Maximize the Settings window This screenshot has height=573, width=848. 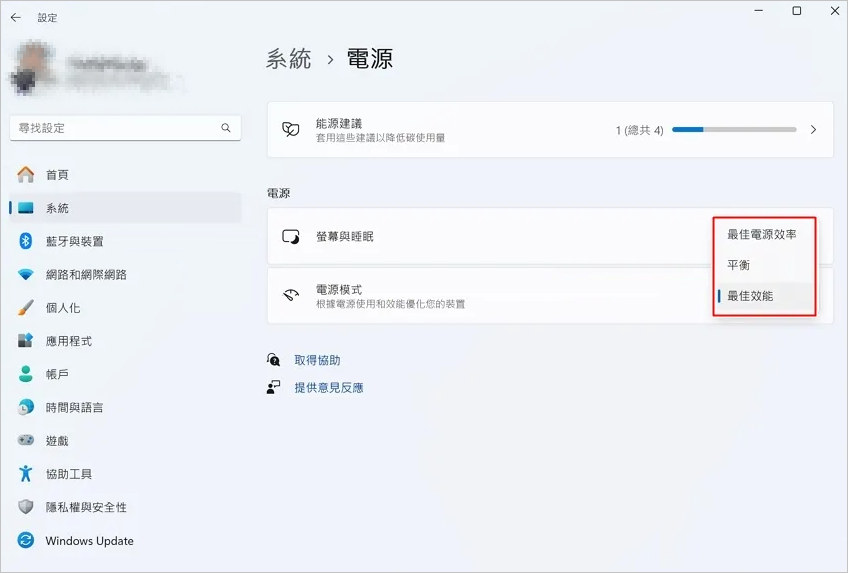pyautogui.click(x=797, y=11)
